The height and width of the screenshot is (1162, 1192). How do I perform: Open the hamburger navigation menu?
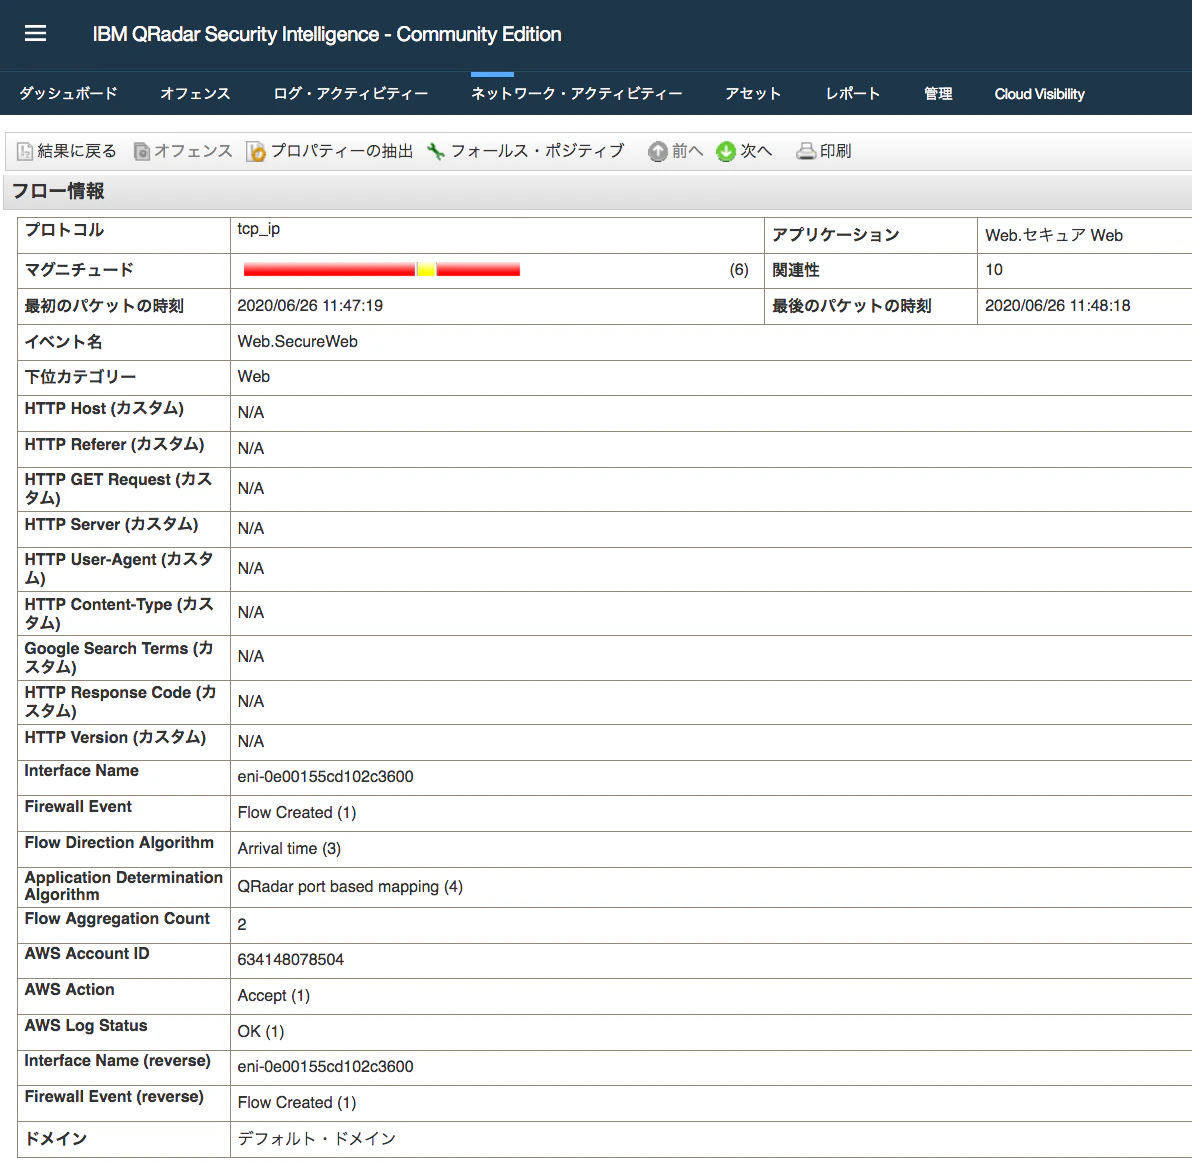[35, 33]
